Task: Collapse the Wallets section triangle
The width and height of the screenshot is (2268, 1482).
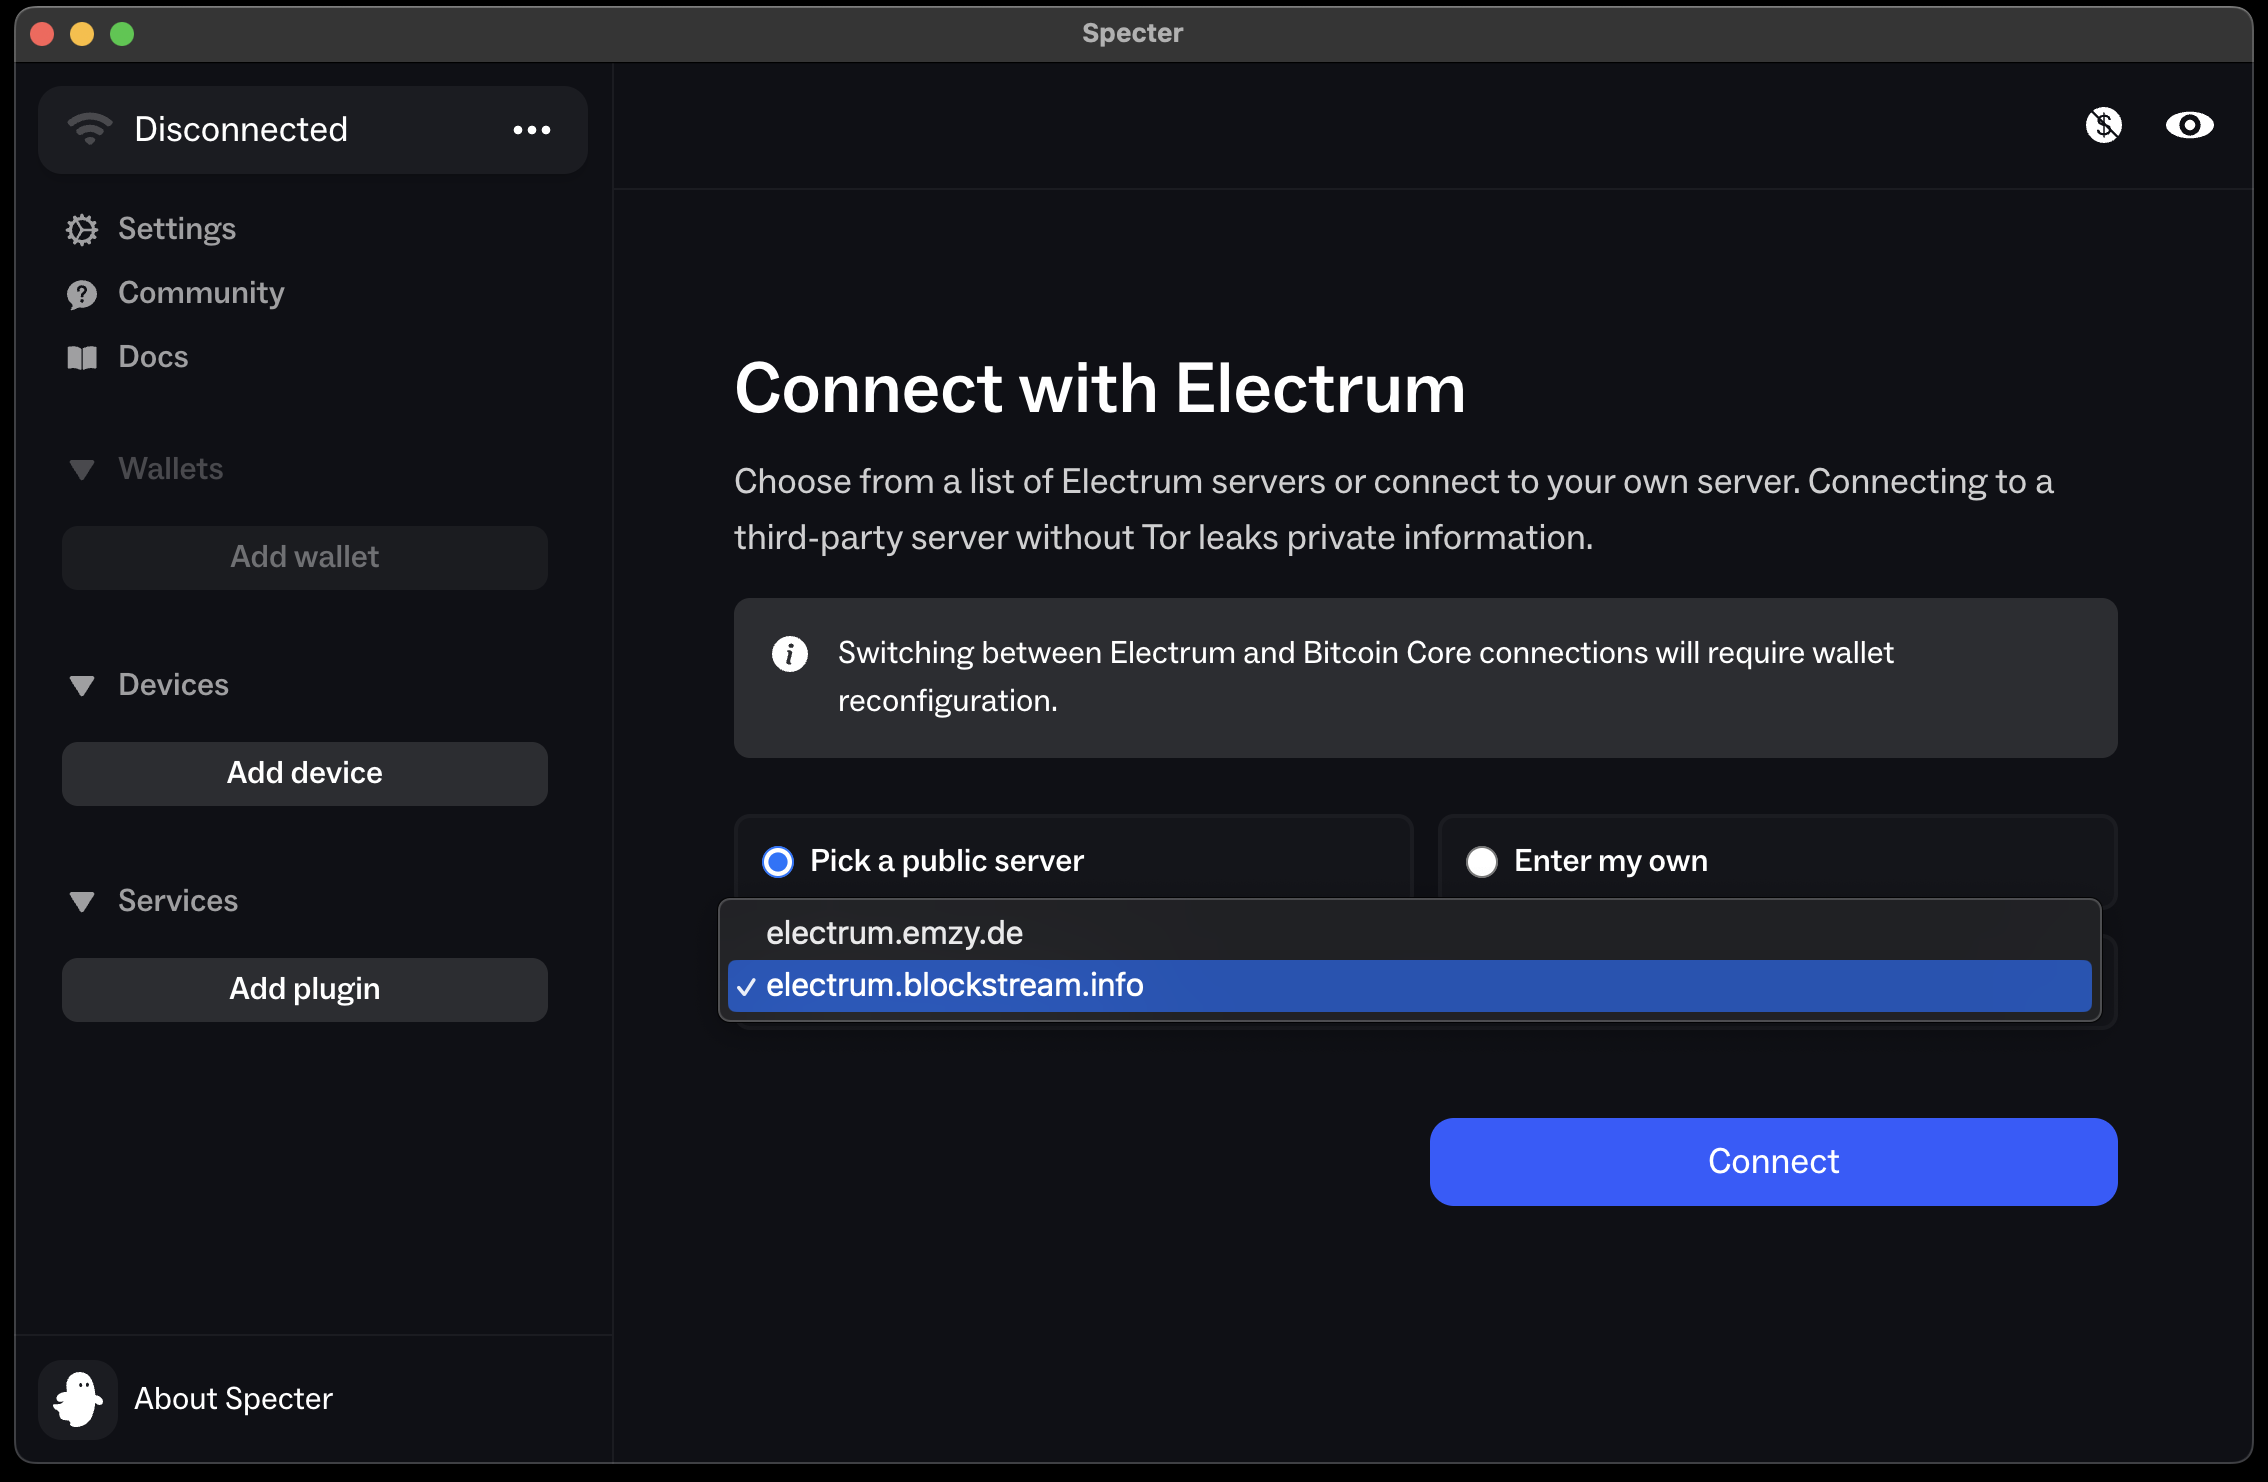Action: (82, 469)
